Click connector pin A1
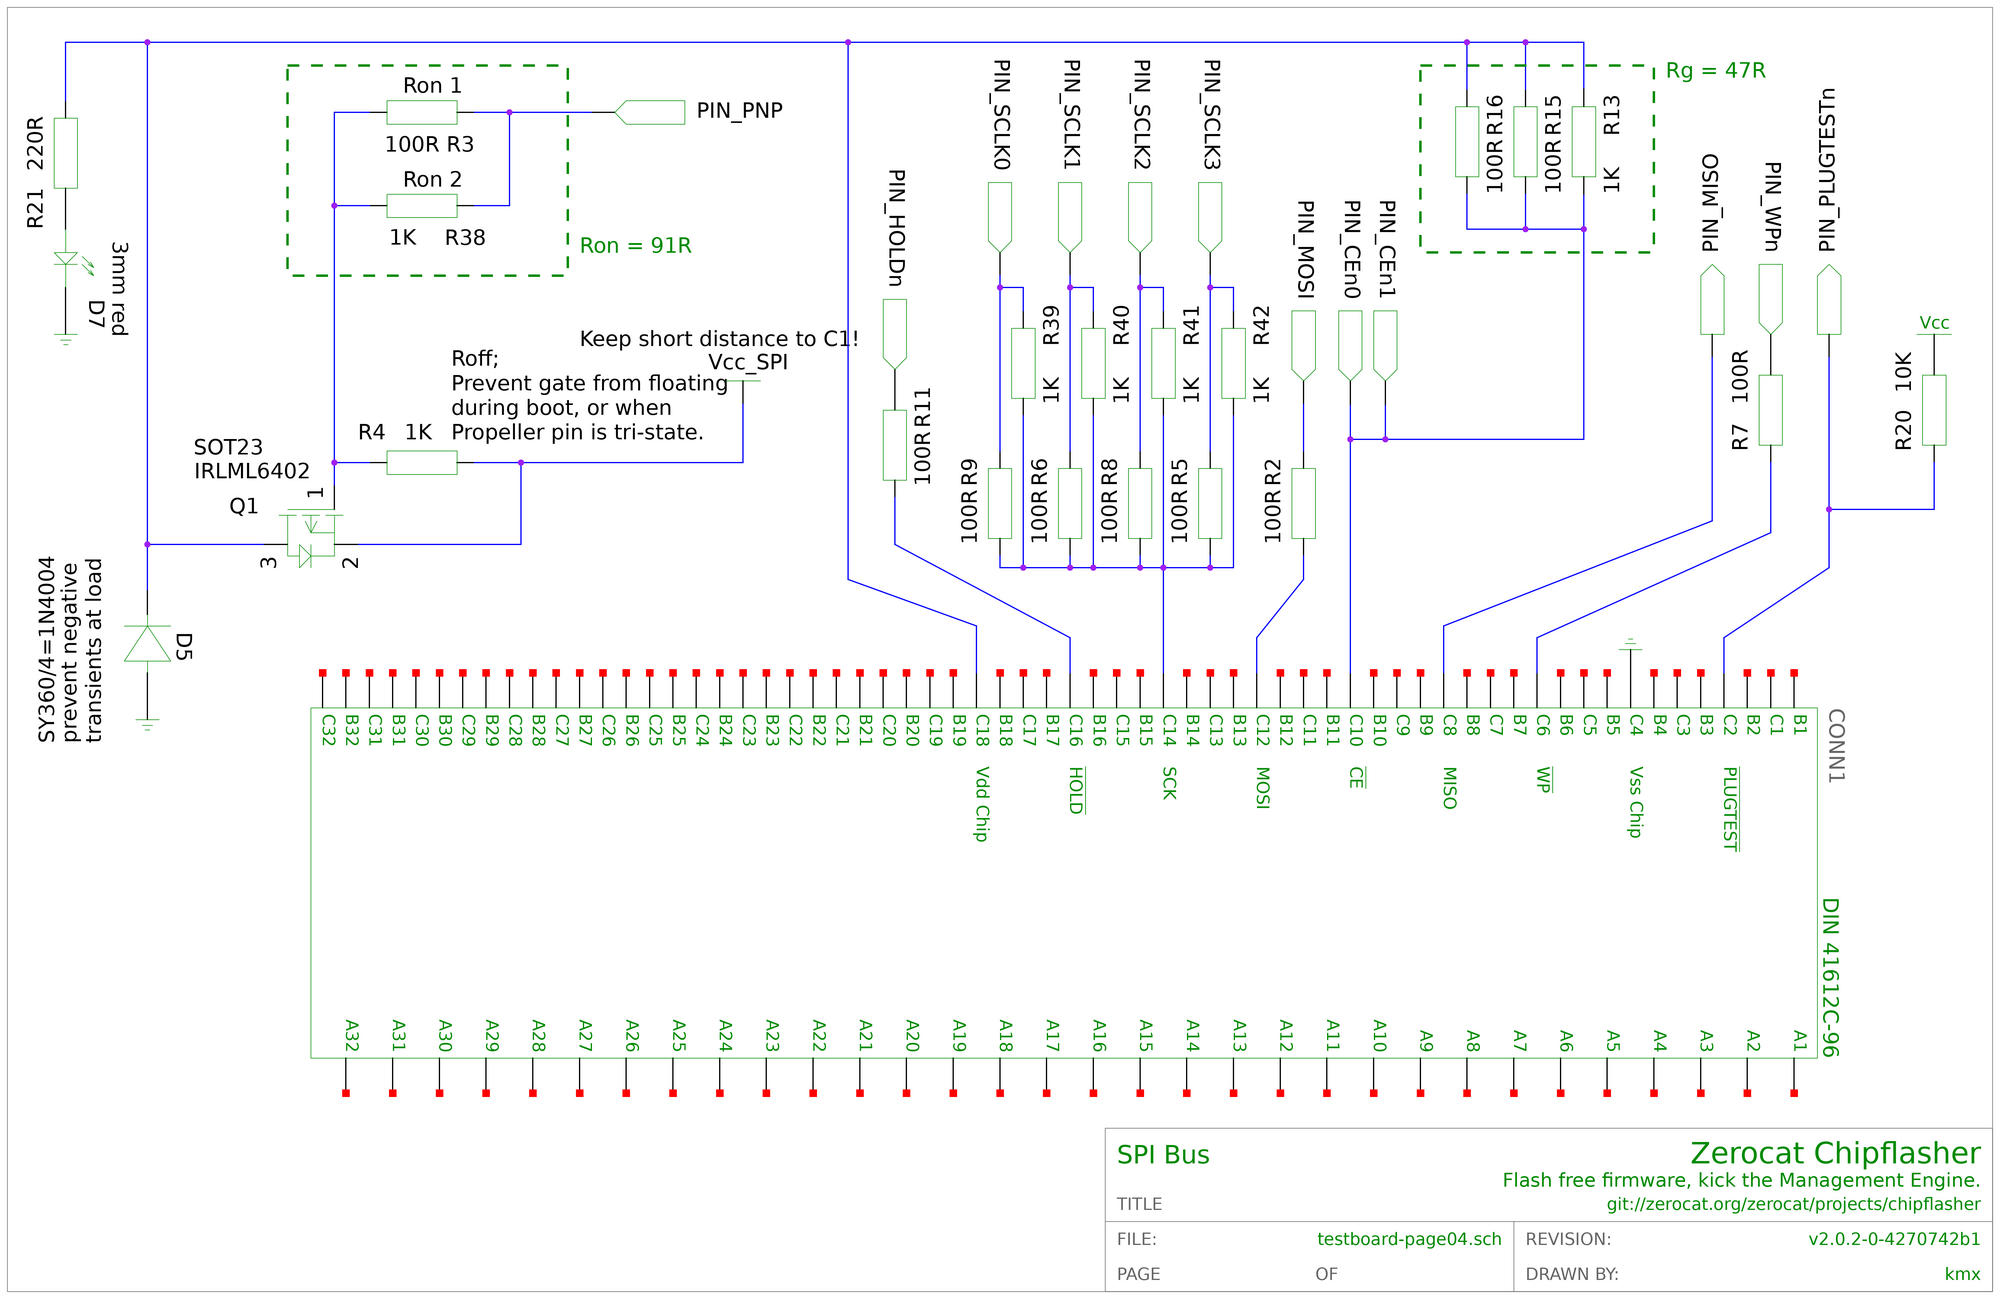This screenshot has width=2000, height=1299. point(1794,1075)
